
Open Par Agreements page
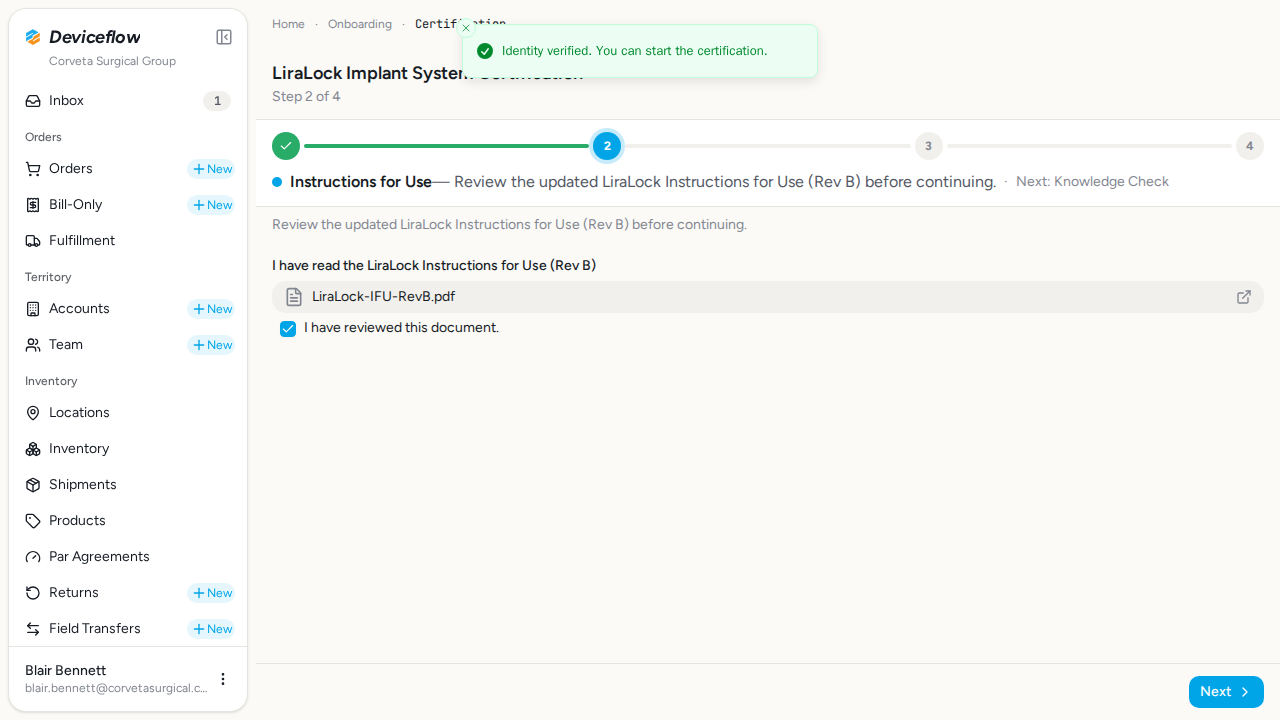128,557
